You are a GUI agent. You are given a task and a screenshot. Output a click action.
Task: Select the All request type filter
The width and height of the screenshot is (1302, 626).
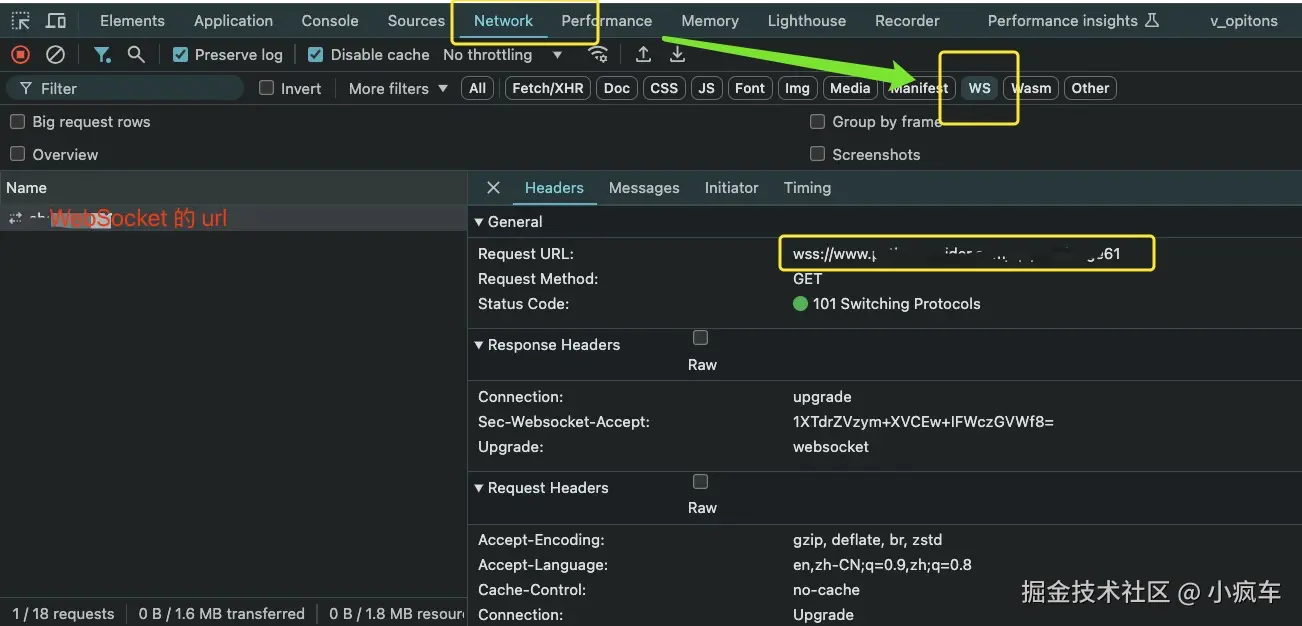[478, 88]
